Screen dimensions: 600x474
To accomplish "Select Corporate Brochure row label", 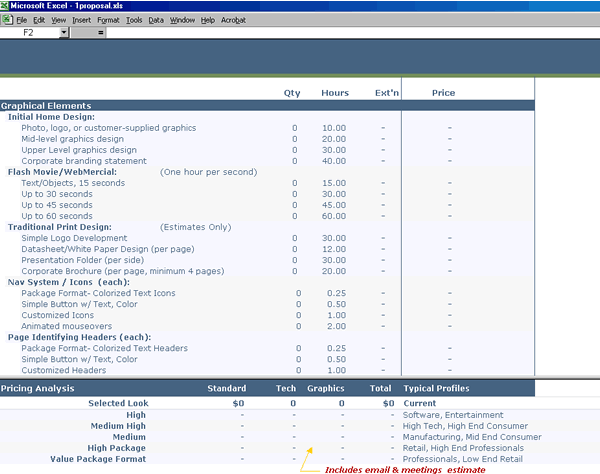I will [123, 271].
